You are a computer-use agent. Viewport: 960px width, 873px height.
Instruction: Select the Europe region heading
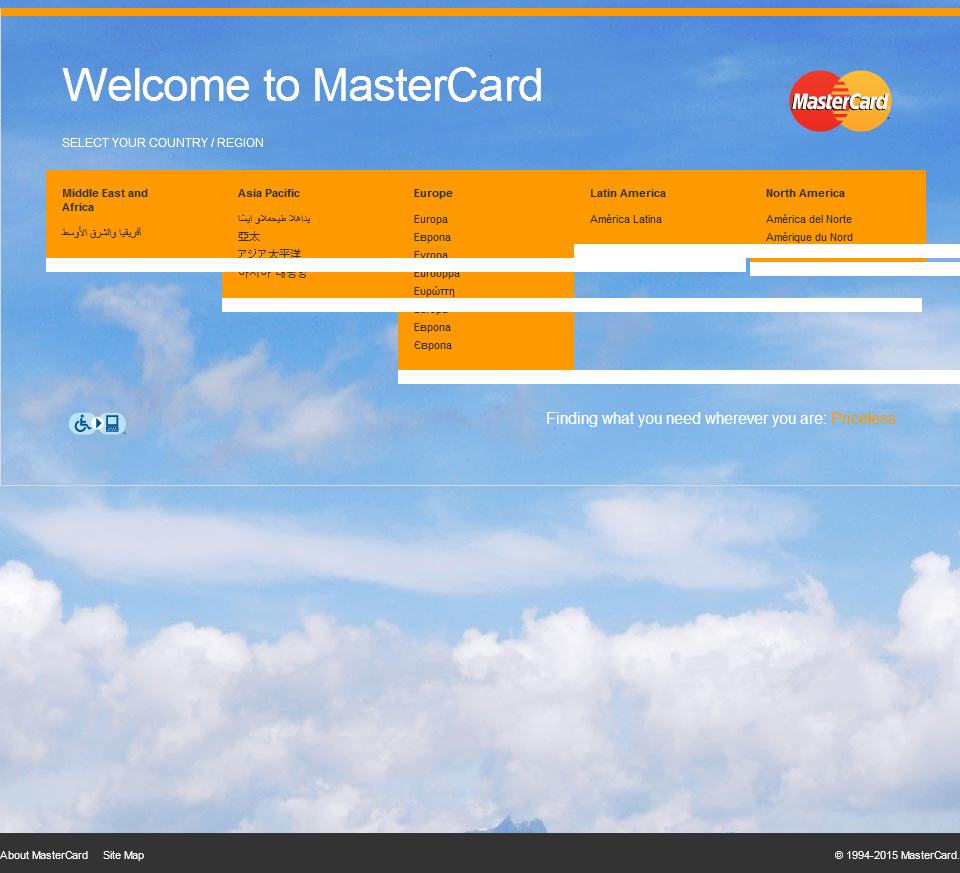click(x=433, y=193)
